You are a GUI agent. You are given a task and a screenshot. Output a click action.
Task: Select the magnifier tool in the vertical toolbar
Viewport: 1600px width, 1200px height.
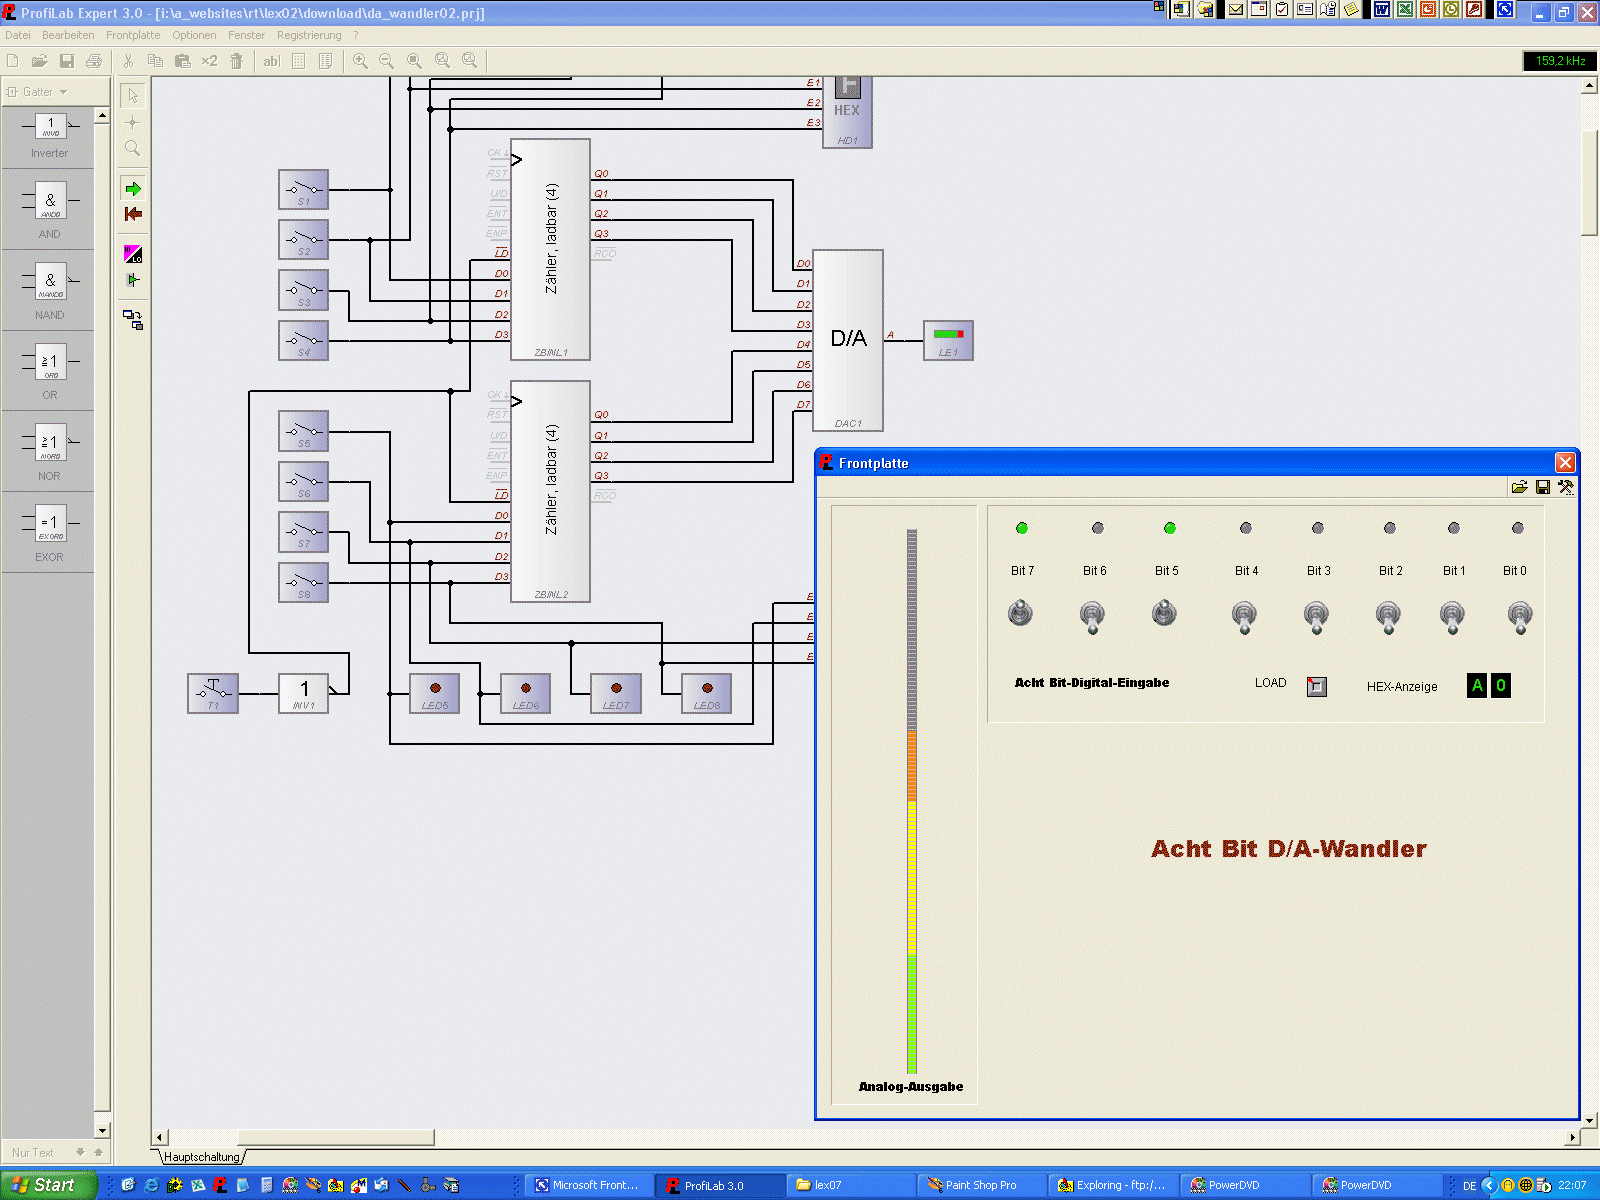coord(133,148)
